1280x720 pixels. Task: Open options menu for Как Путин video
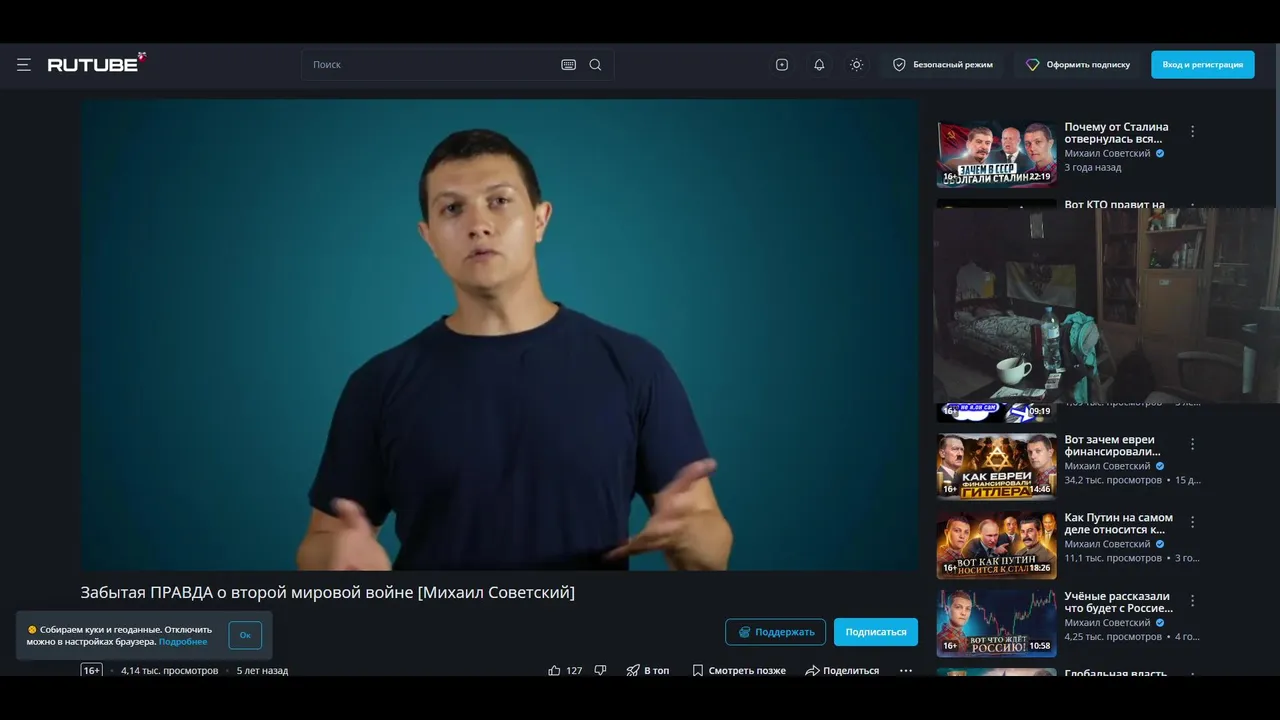coord(1192,522)
